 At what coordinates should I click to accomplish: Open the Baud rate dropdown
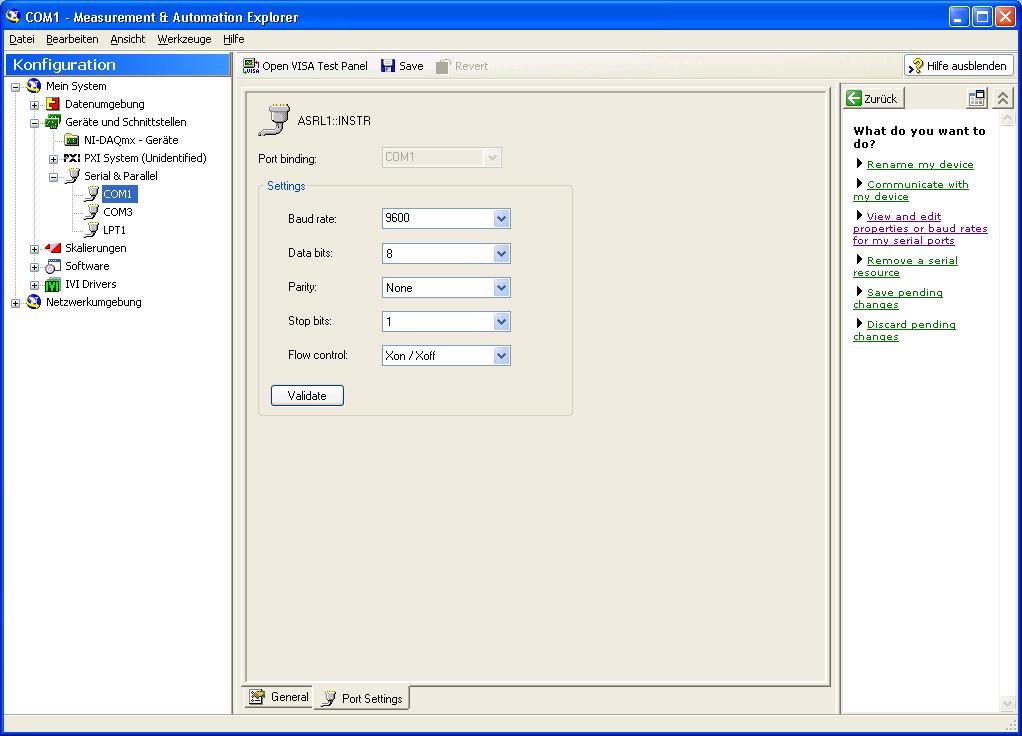tap(501, 218)
